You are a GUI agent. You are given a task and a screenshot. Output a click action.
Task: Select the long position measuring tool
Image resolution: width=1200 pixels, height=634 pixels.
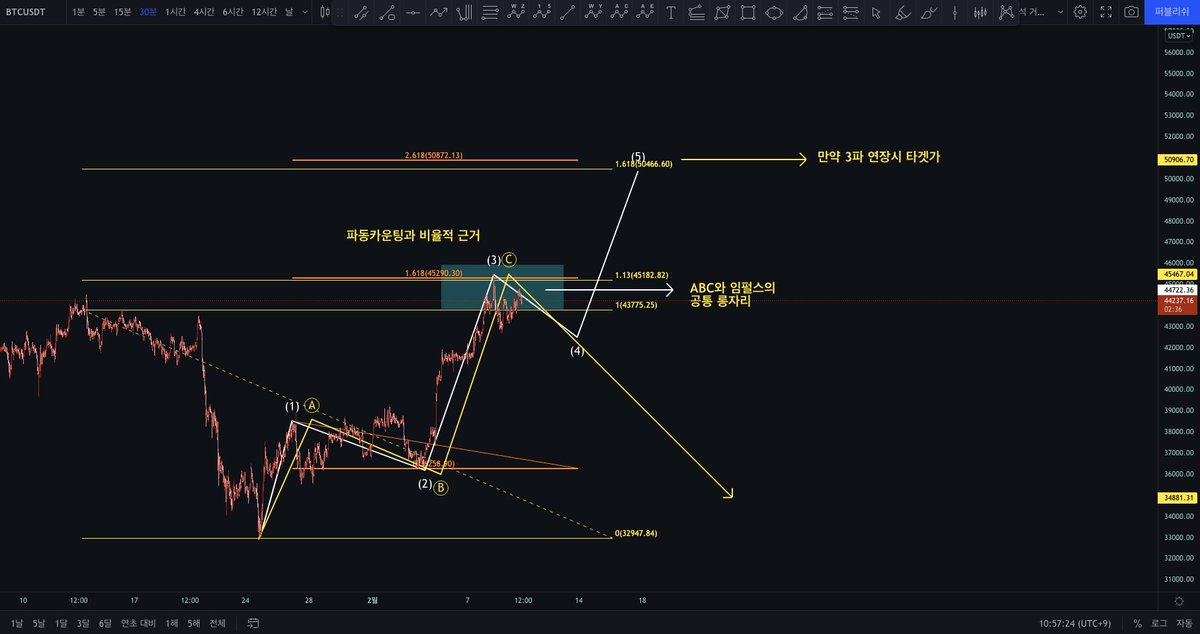pyautogui.click(x=825, y=14)
